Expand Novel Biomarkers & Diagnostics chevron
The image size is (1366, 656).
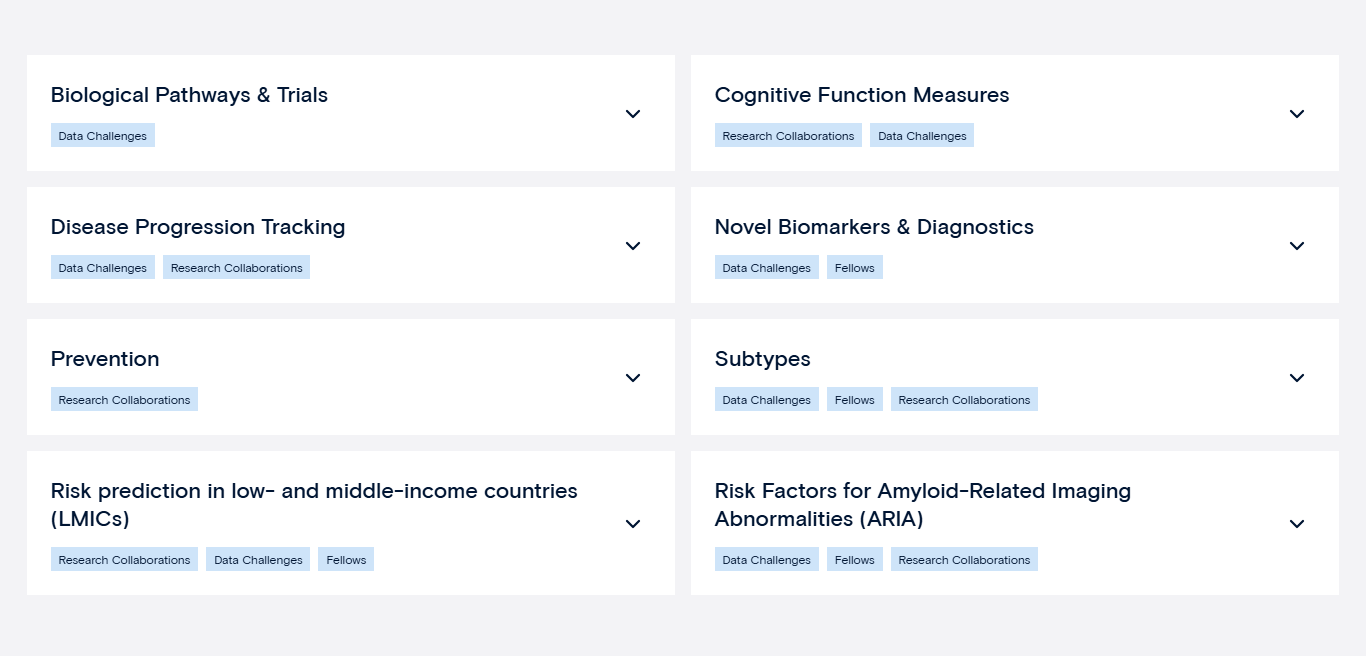[x=1297, y=246]
